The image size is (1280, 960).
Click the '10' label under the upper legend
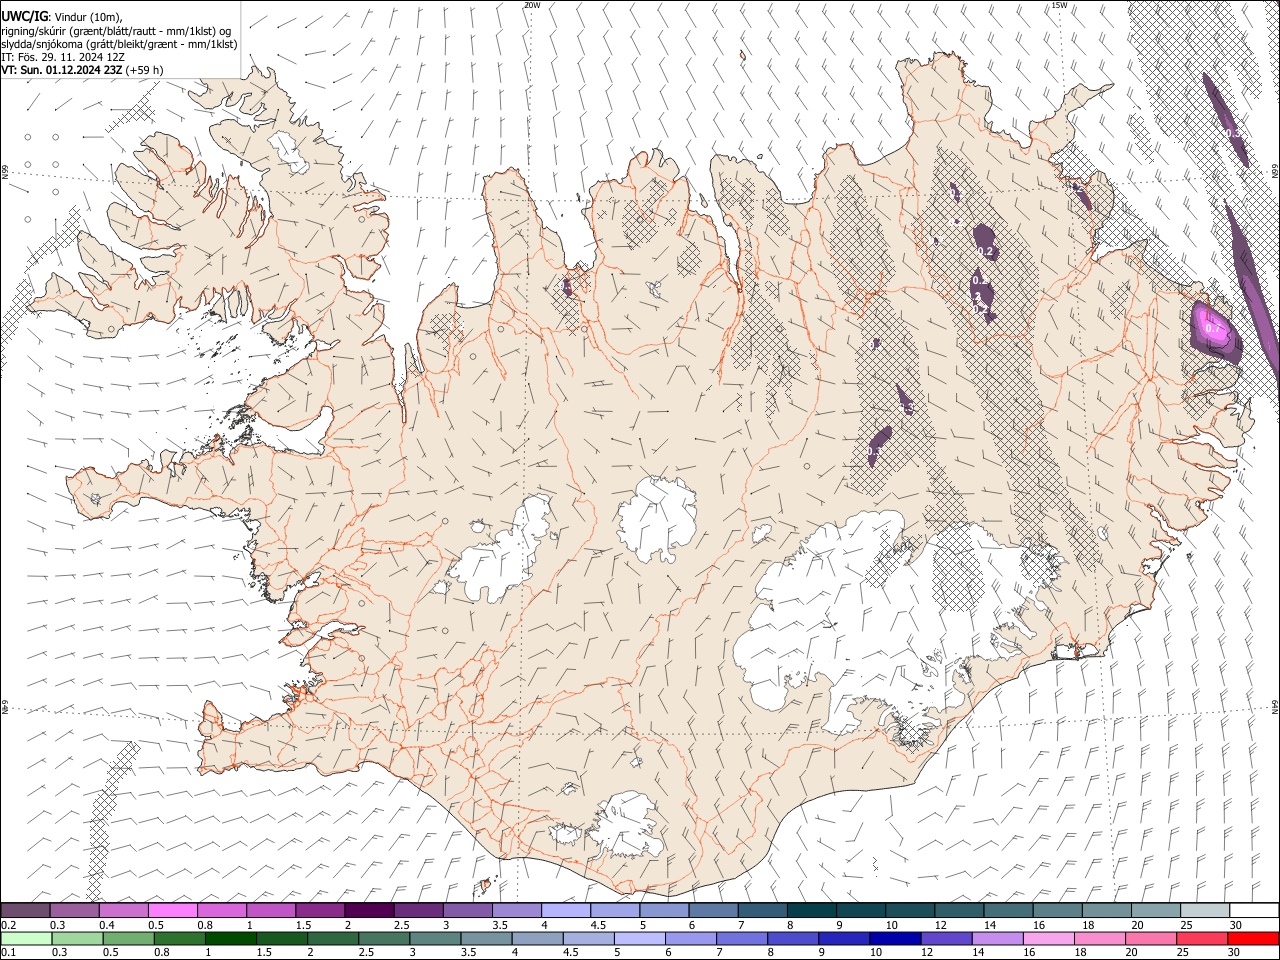click(891, 924)
